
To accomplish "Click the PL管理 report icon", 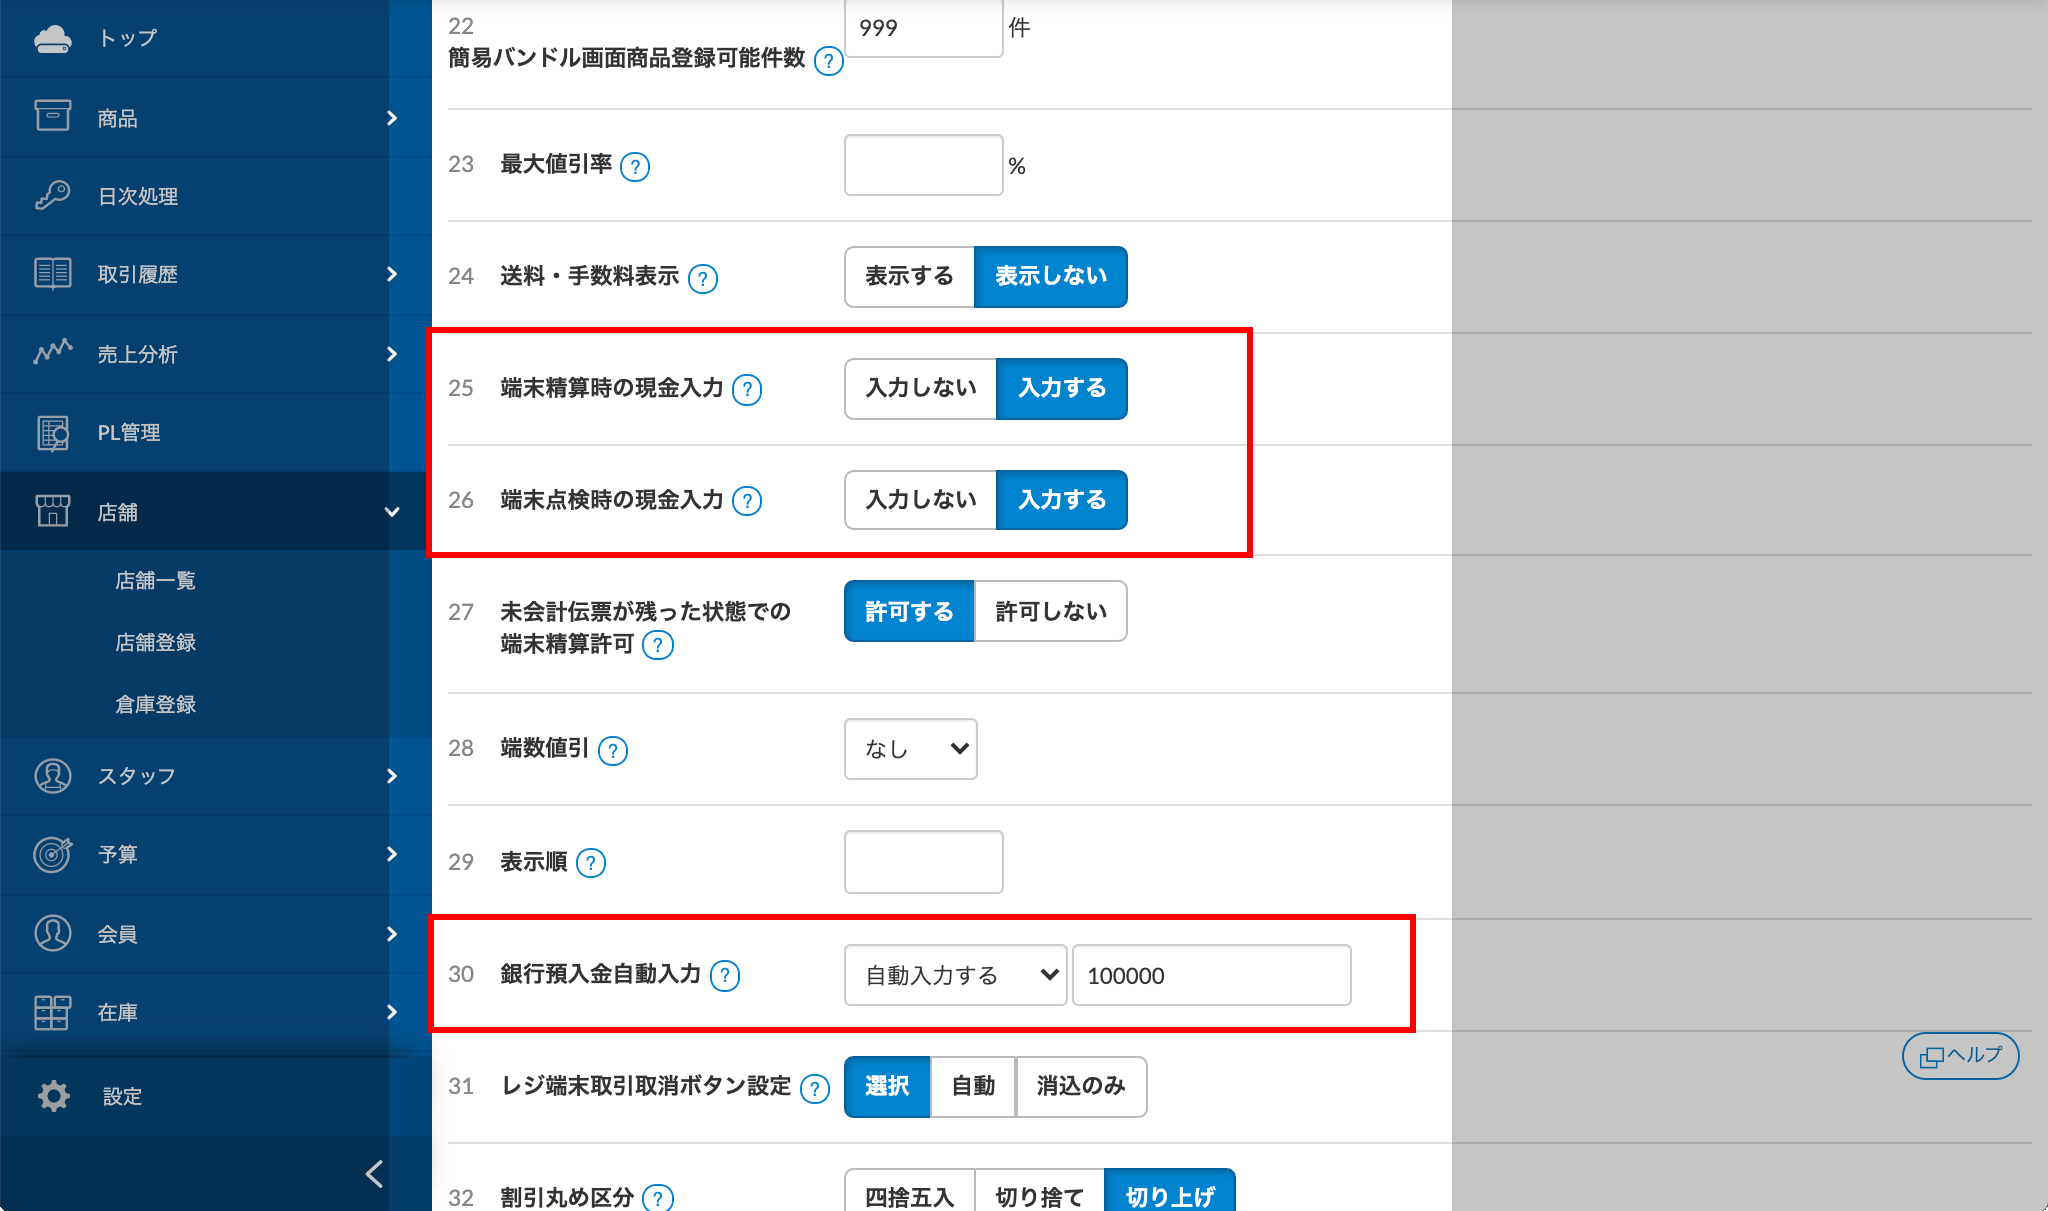I will 52,432.
